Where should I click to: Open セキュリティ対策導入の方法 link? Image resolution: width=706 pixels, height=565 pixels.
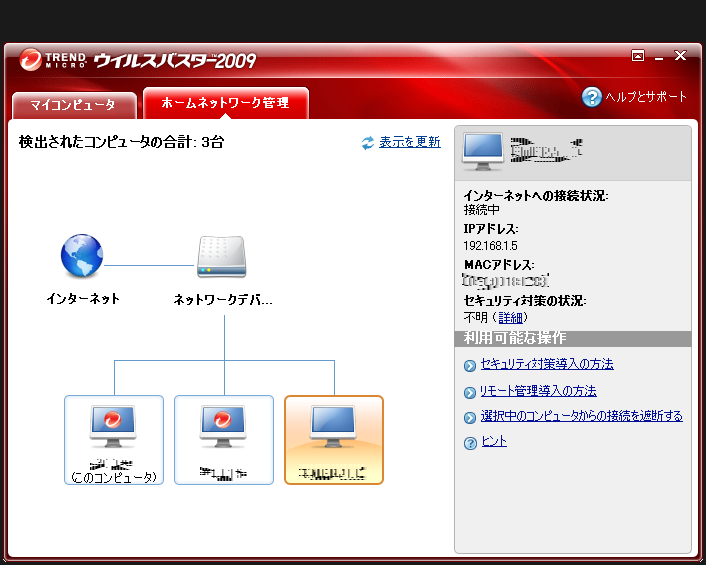(547, 364)
